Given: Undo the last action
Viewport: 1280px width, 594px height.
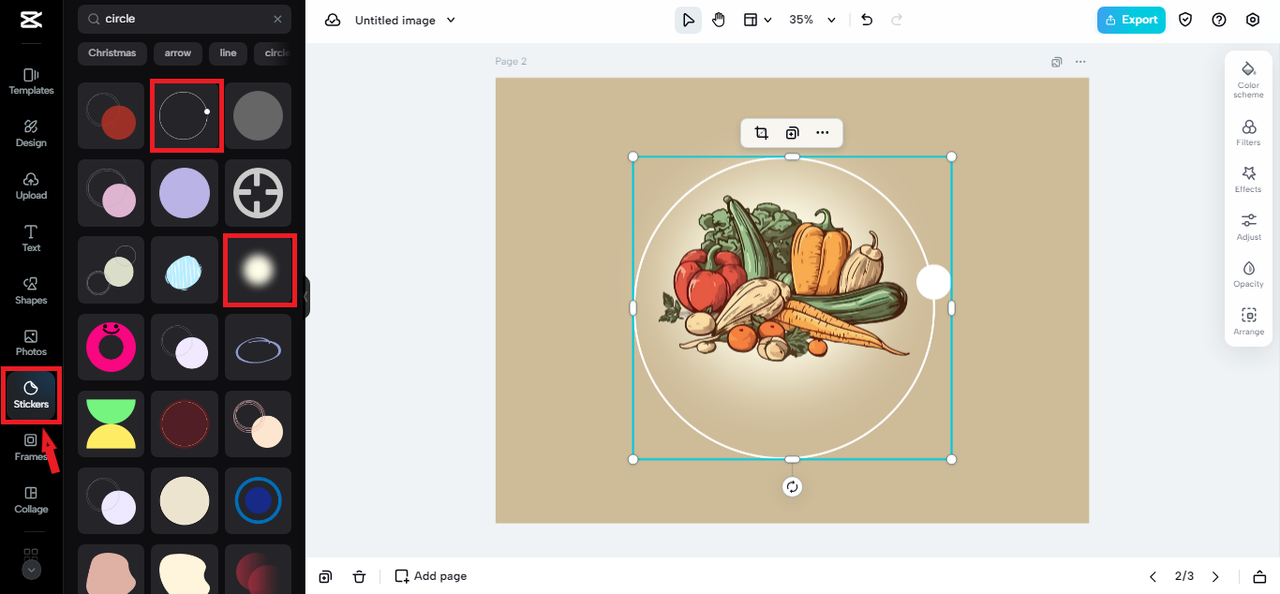Looking at the screenshot, I should click(x=867, y=20).
